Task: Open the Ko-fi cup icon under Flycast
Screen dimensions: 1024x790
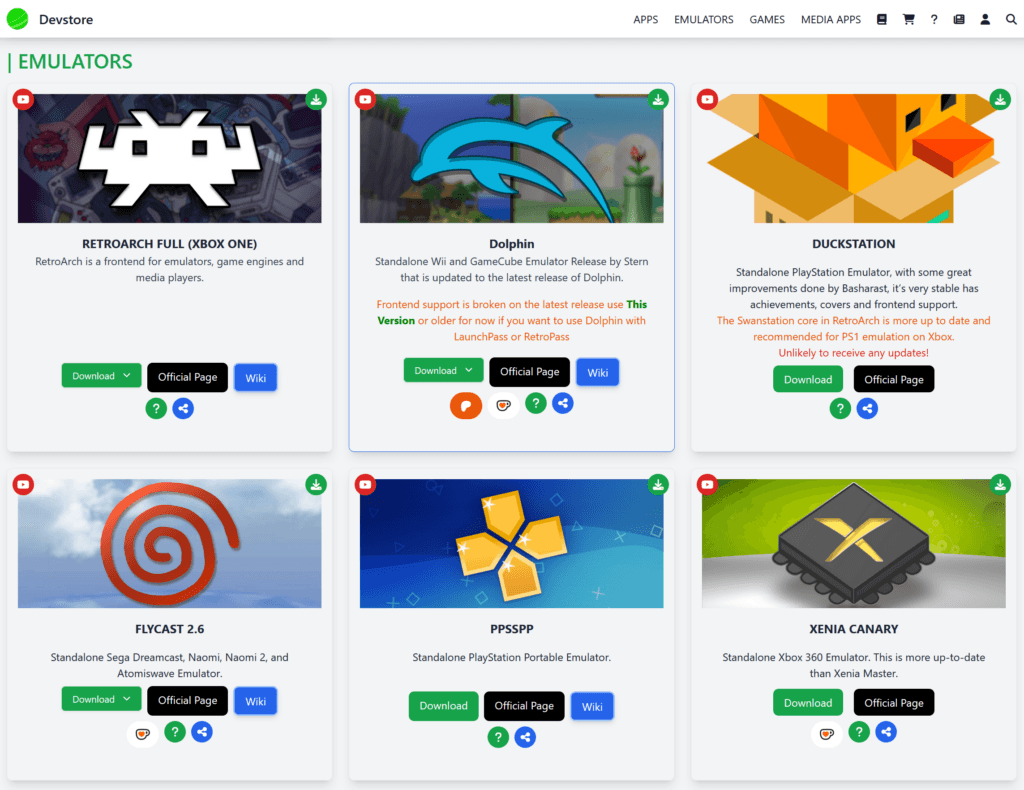Action: click(143, 733)
